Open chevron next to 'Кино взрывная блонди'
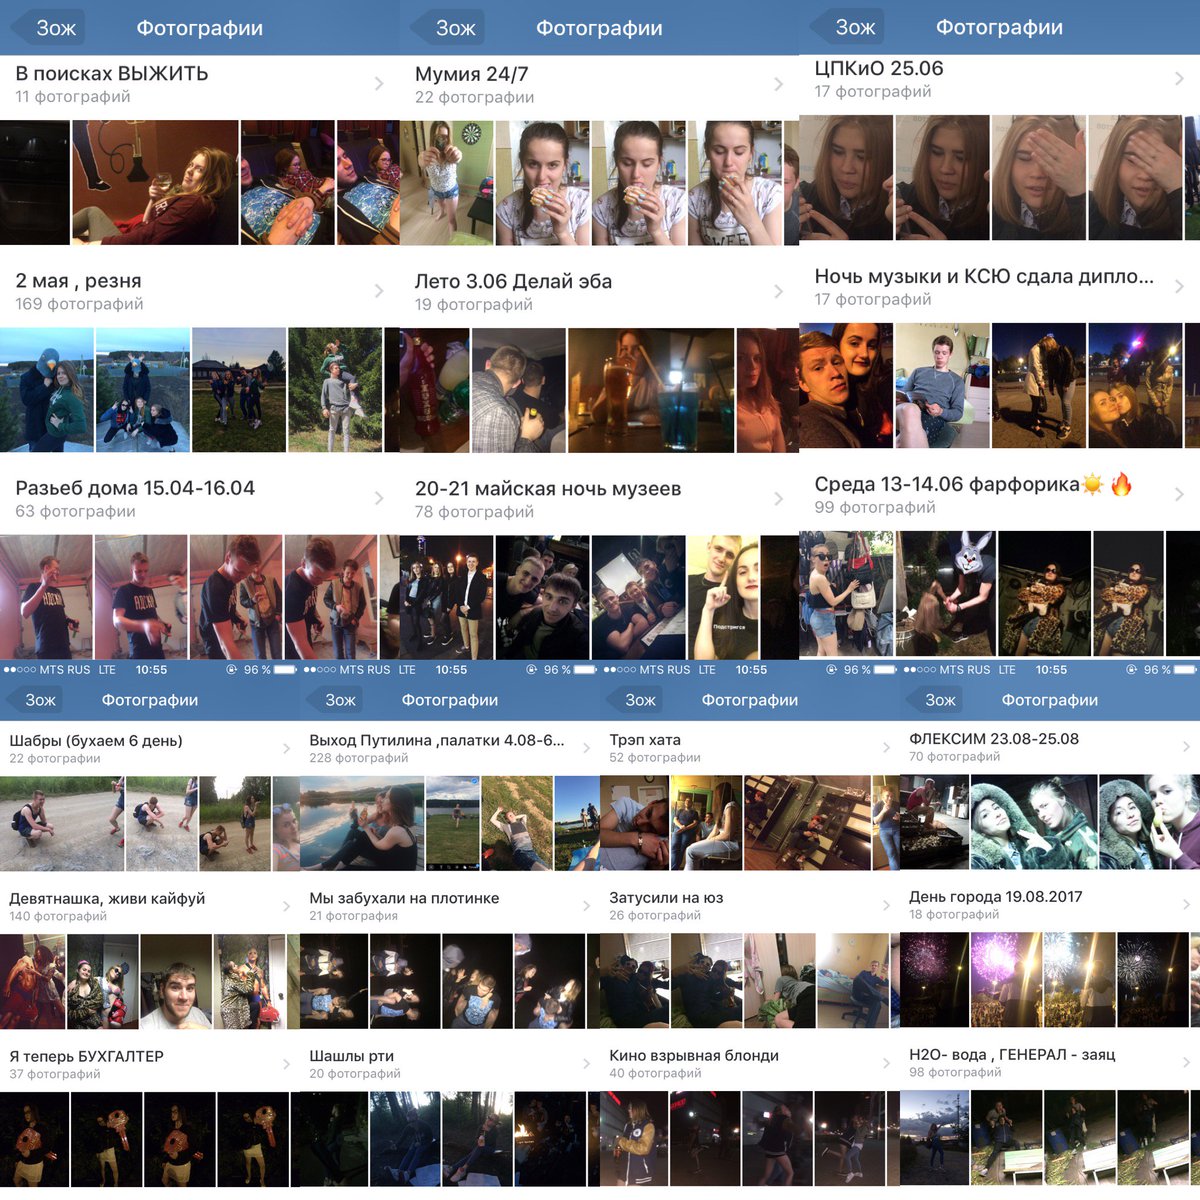This screenshot has width=1200, height=1200. click(887, 1063)
